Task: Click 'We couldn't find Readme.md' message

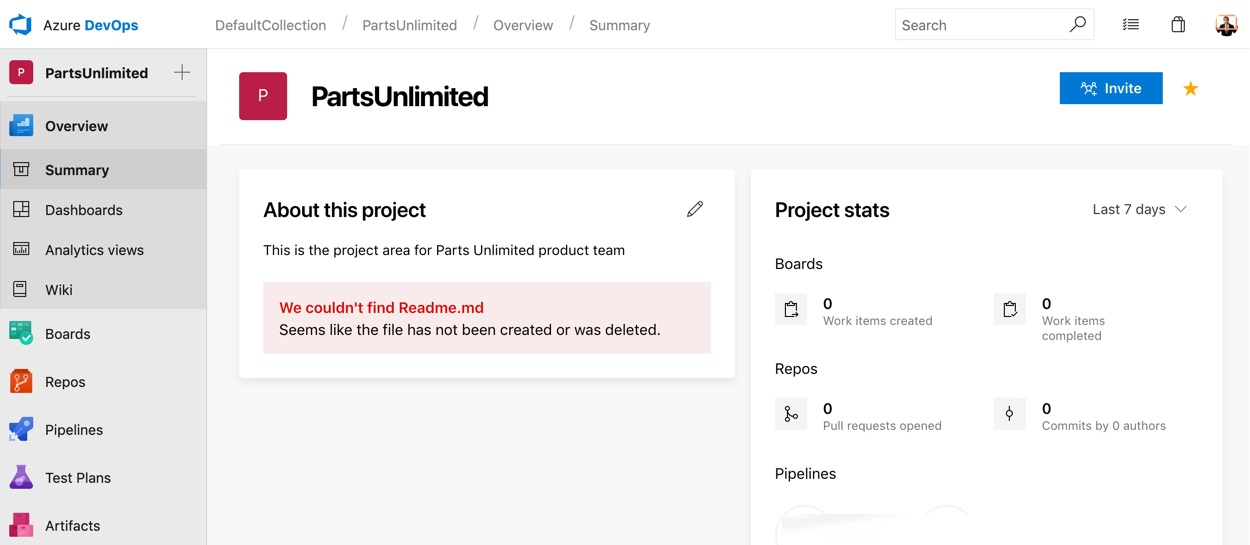Action: 381,308
